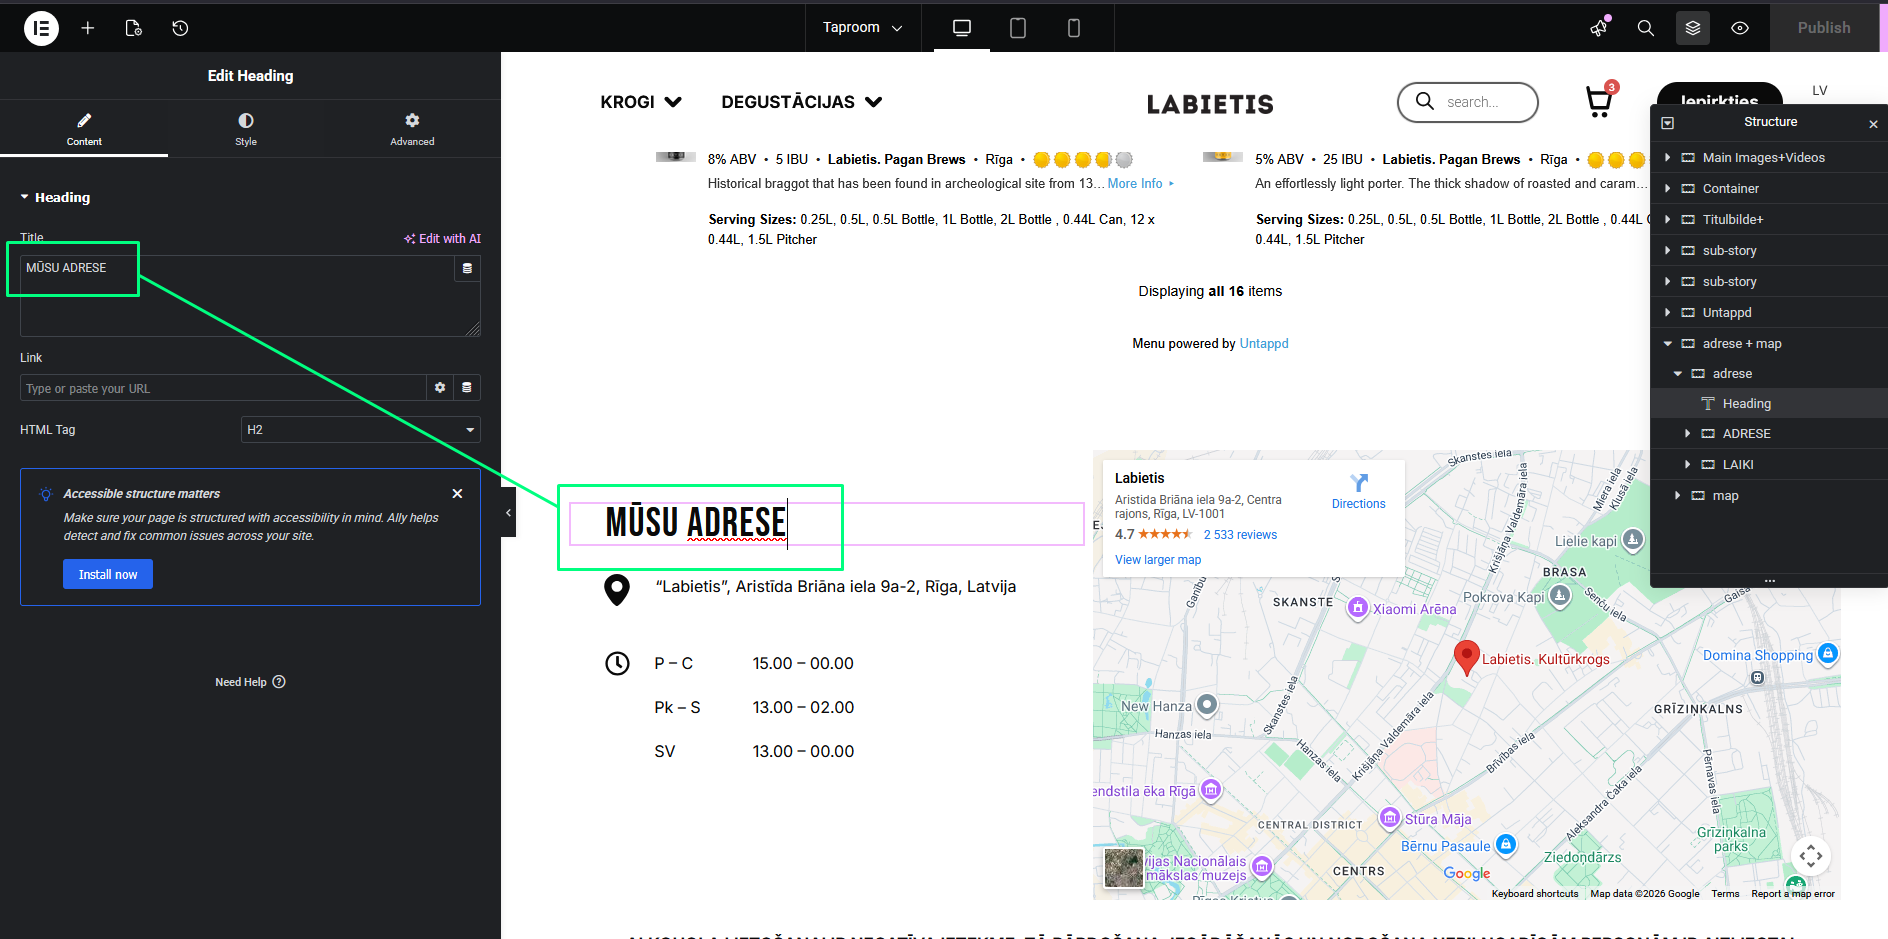Open the Elementor logo menu

point(41,28)
